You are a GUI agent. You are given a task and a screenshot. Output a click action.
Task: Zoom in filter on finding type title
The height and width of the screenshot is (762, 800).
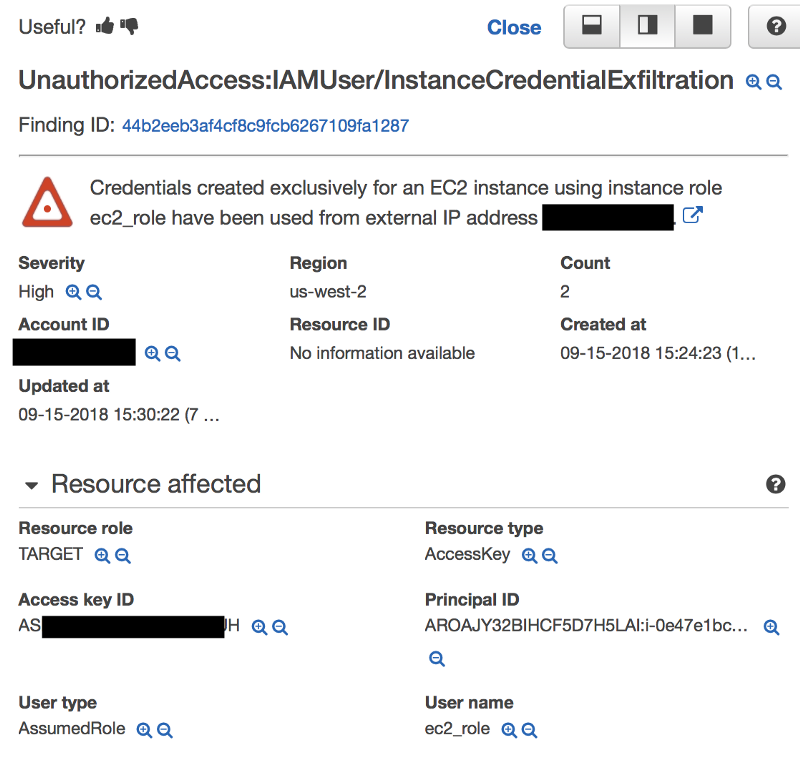754,82
